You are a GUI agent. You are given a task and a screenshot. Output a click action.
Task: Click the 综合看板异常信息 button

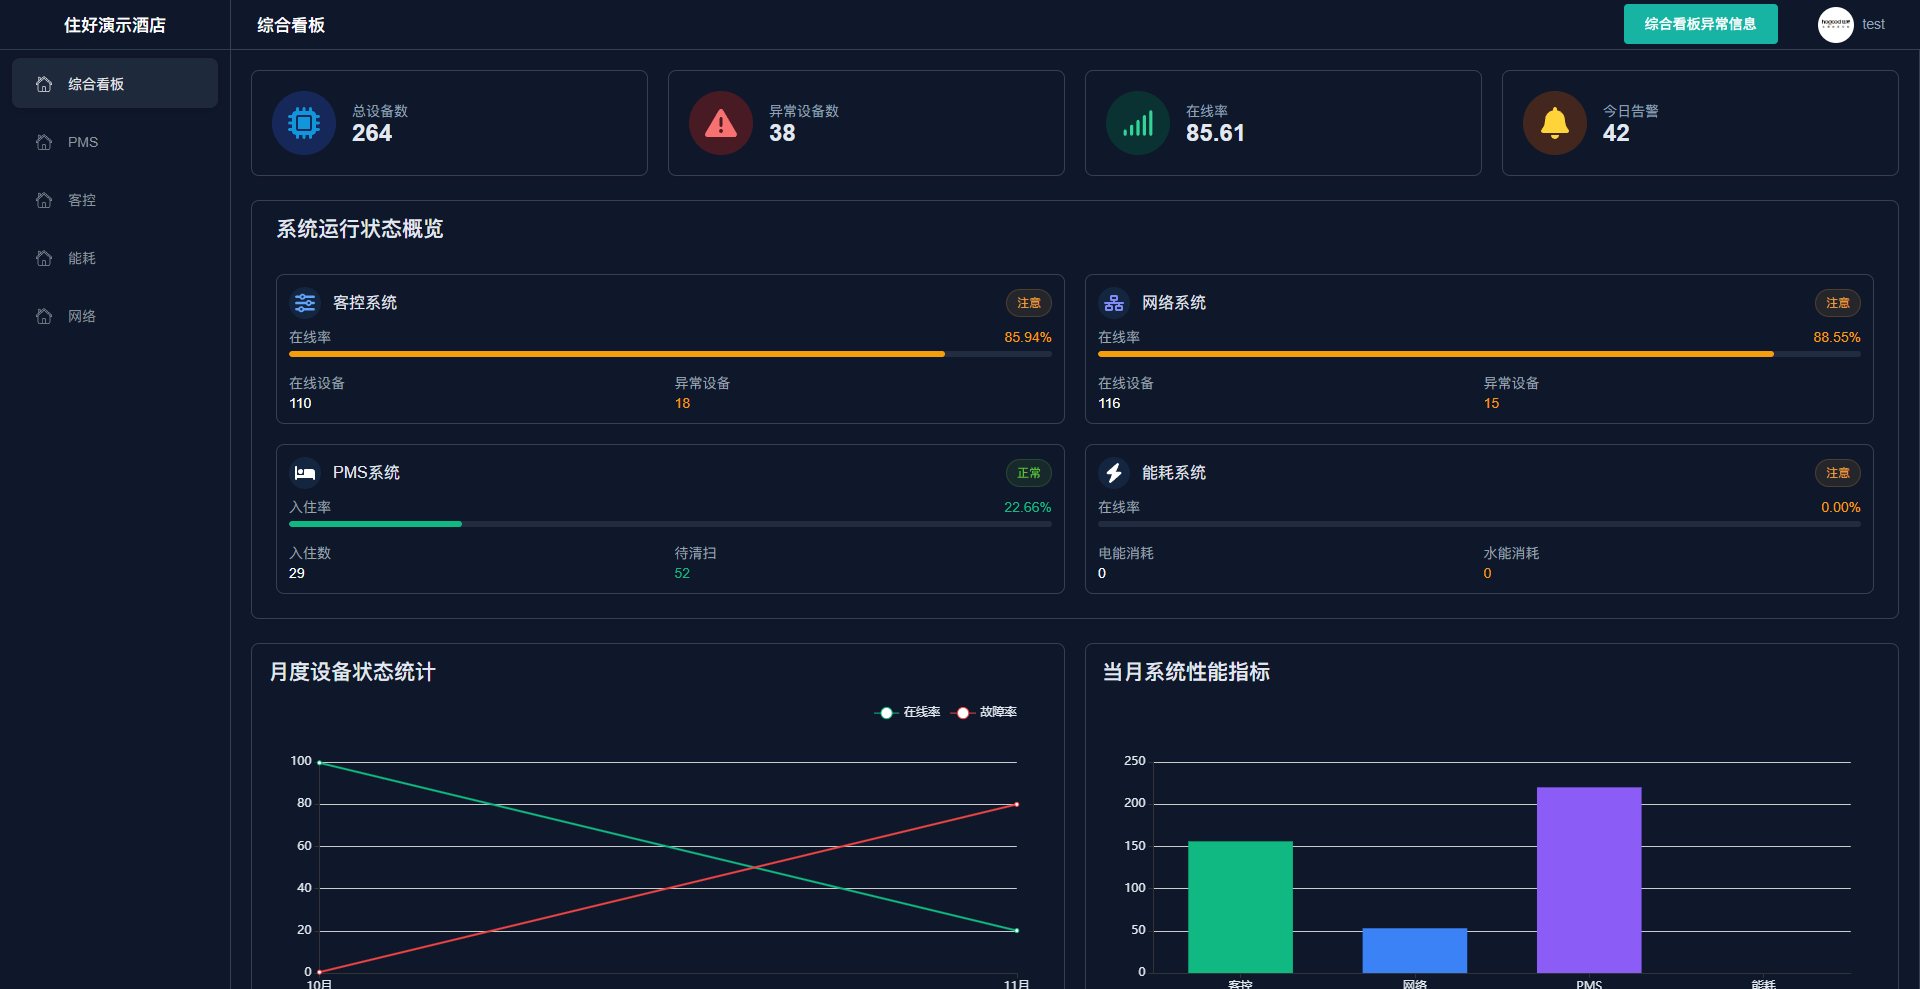click(1700, 24)
